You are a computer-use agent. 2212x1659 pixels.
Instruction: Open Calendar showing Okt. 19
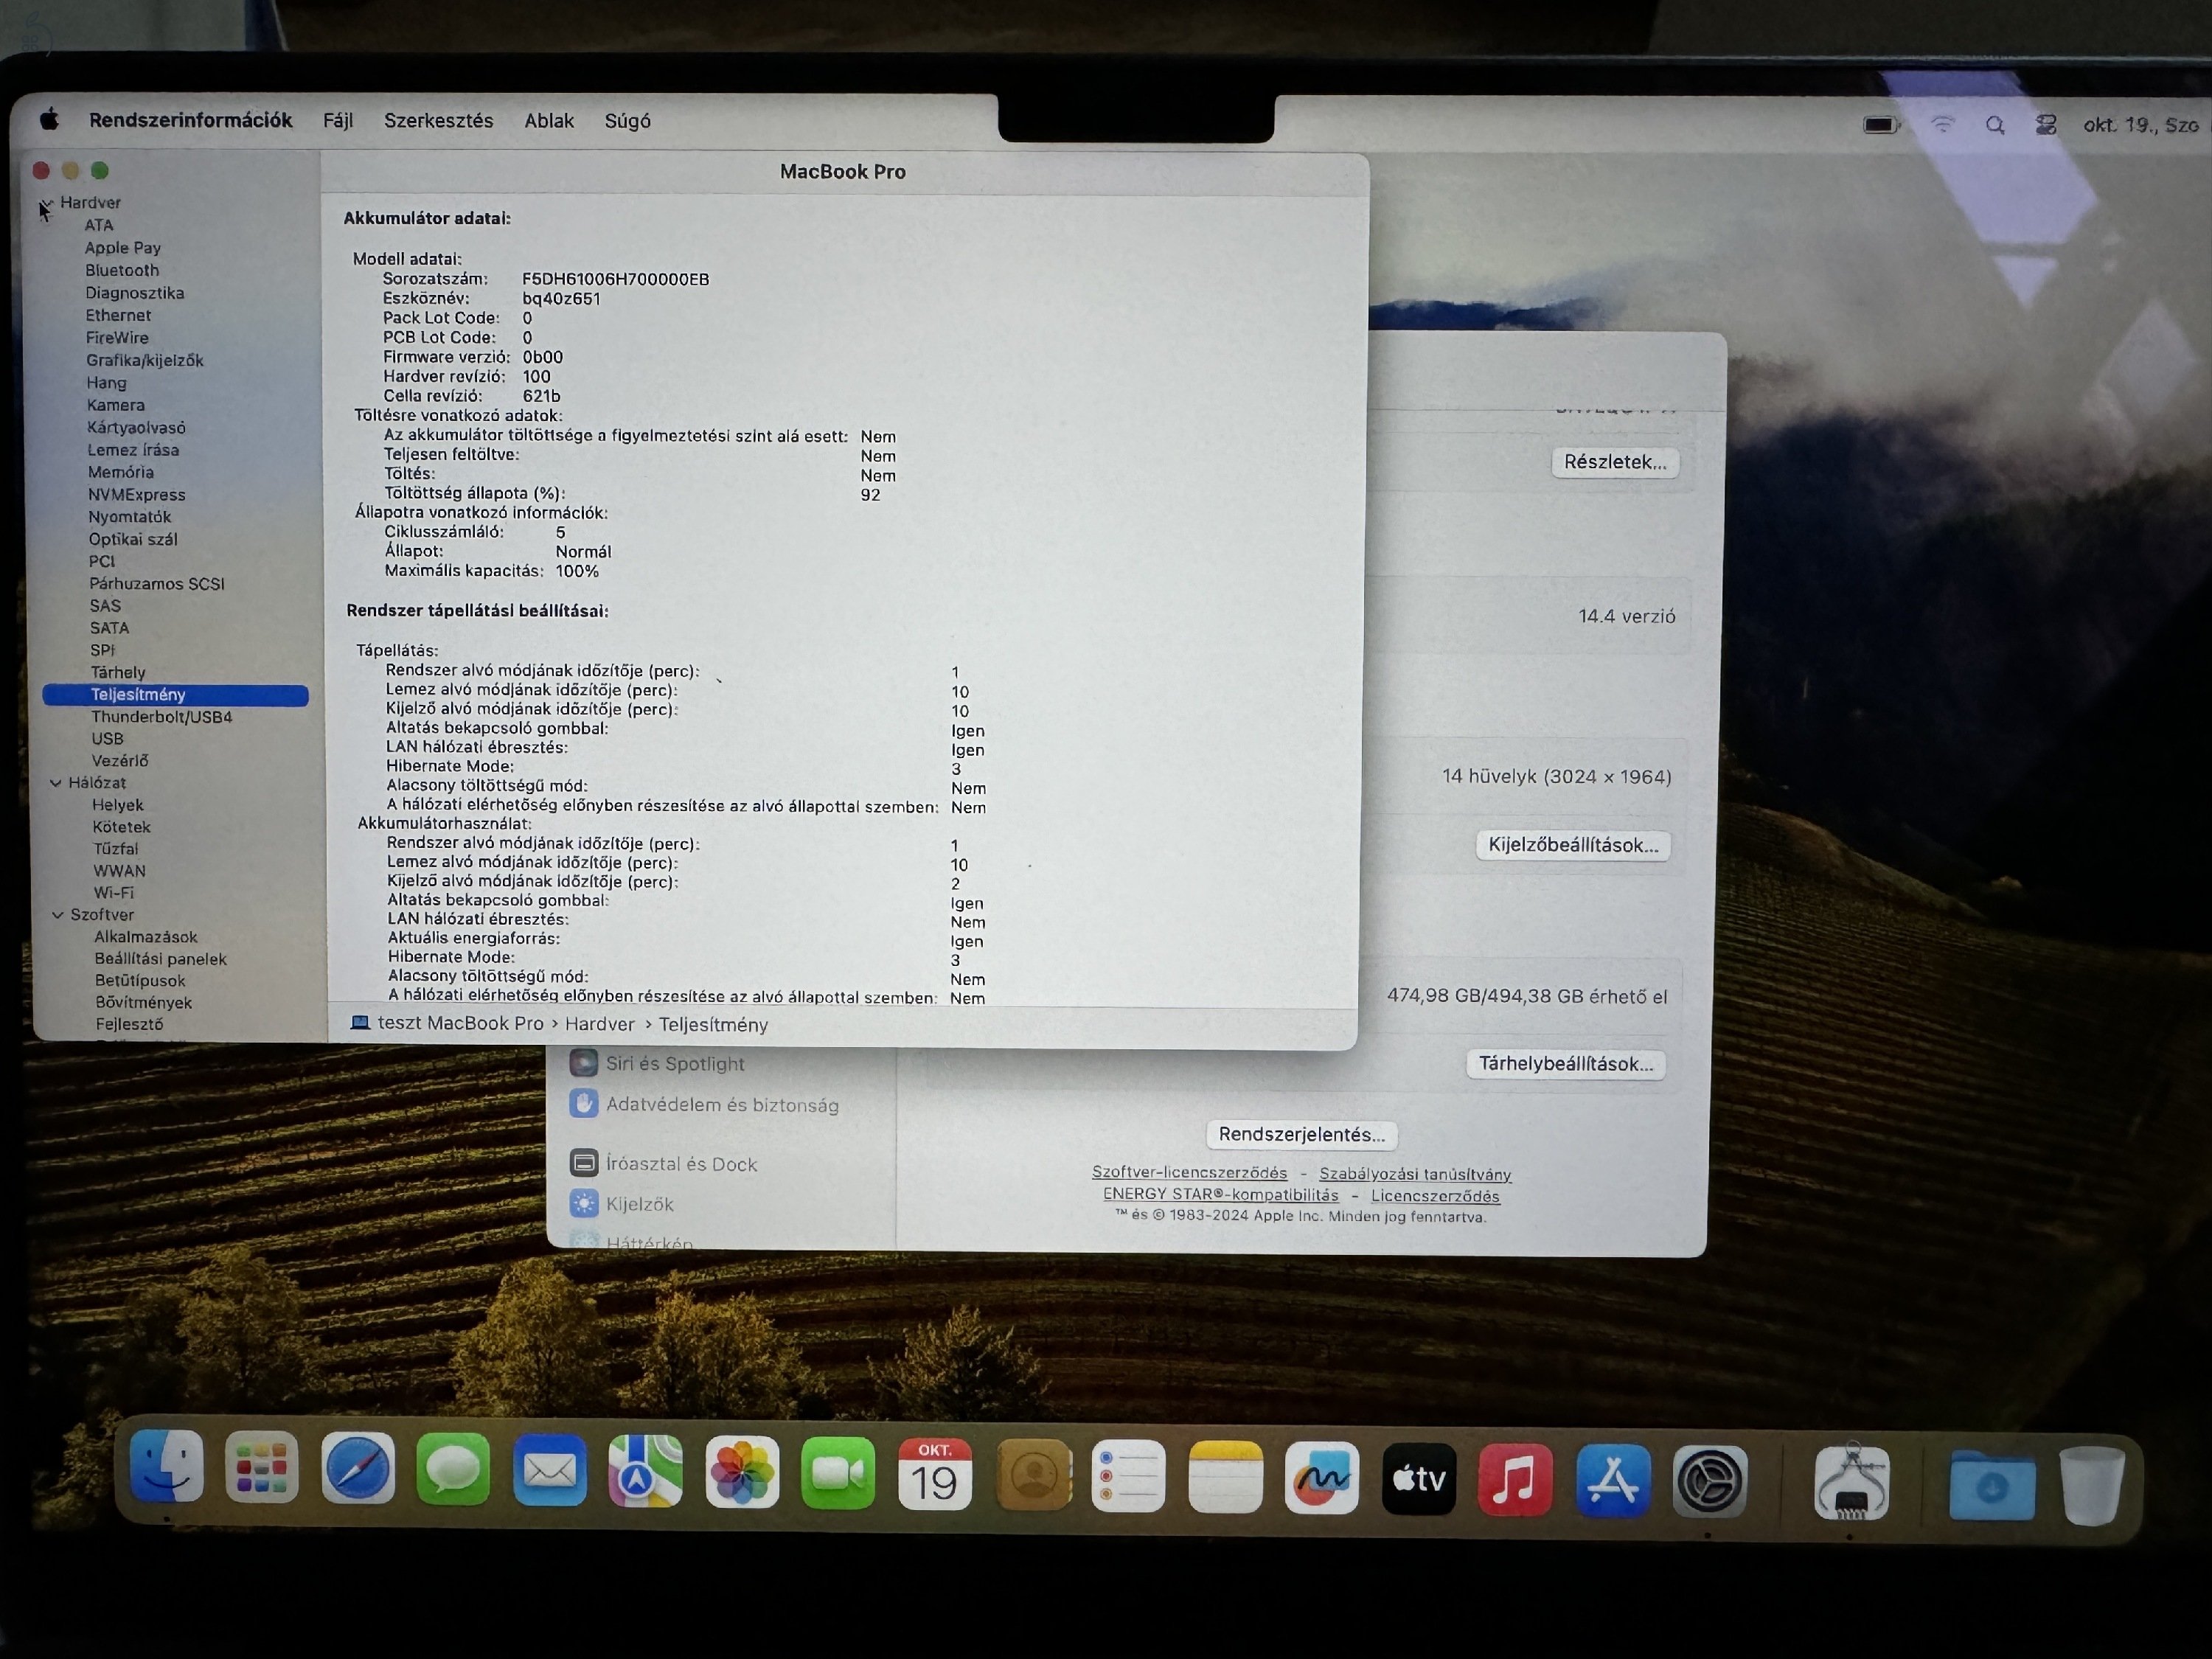935,1475
